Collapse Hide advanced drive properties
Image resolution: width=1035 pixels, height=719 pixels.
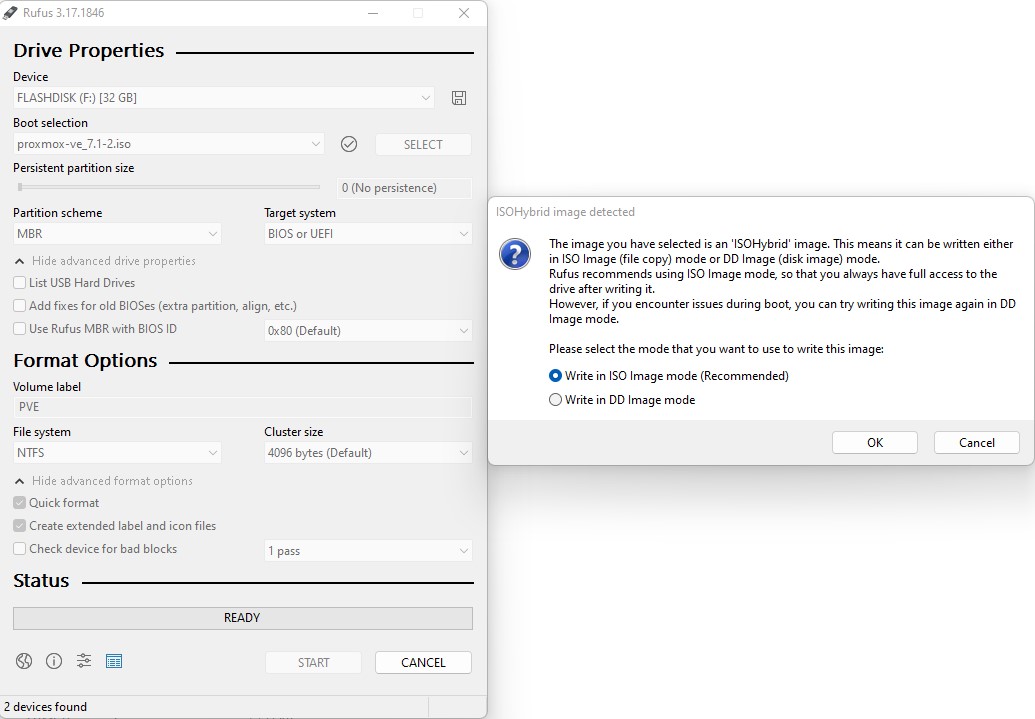(x=106, y=261)
